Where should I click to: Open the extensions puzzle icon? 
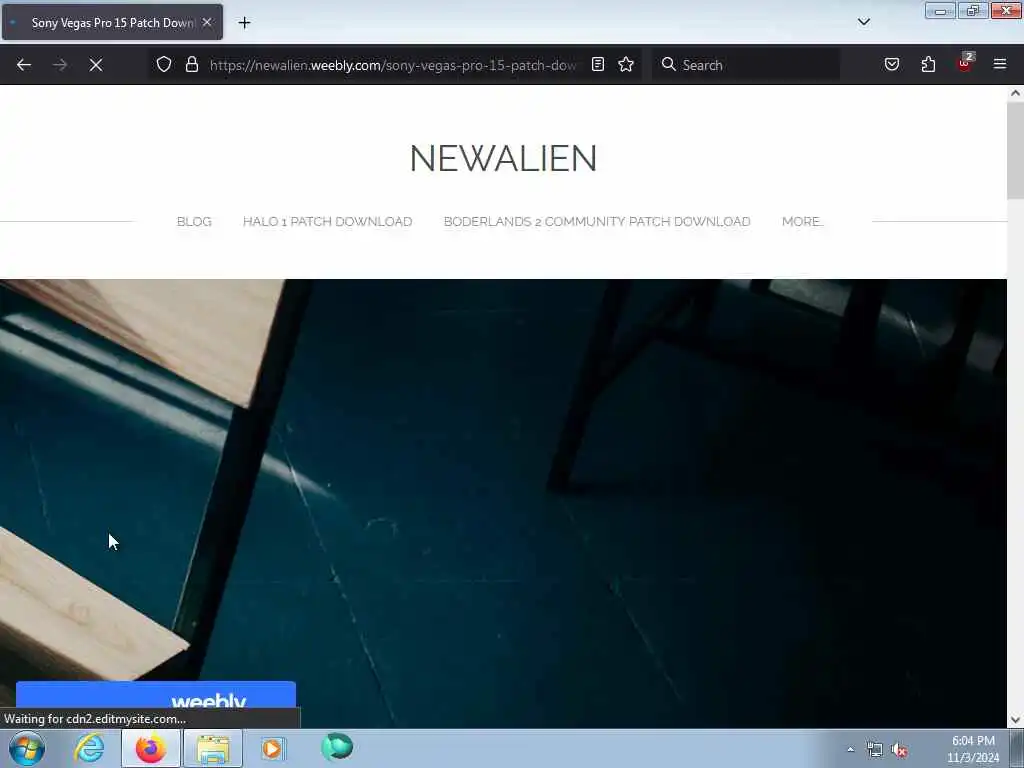[928, 64]
